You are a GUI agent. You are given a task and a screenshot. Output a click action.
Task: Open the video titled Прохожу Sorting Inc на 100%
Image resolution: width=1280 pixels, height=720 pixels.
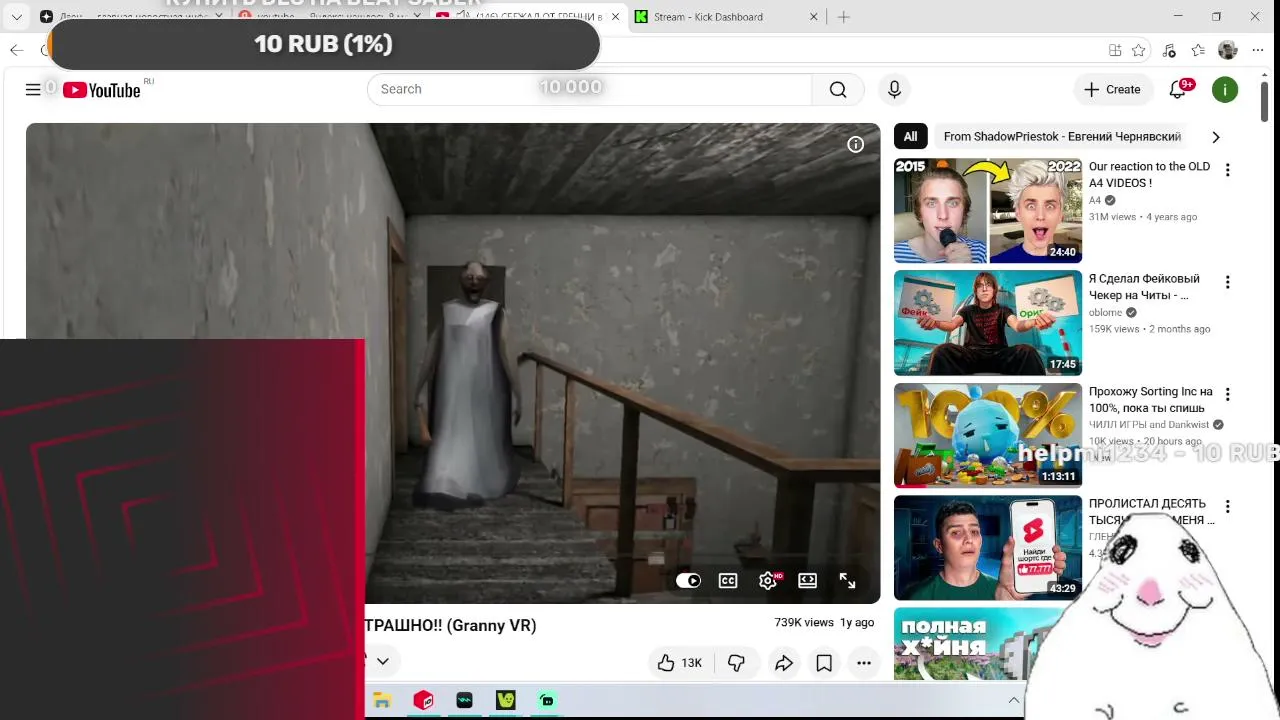tap(1151, 400)
